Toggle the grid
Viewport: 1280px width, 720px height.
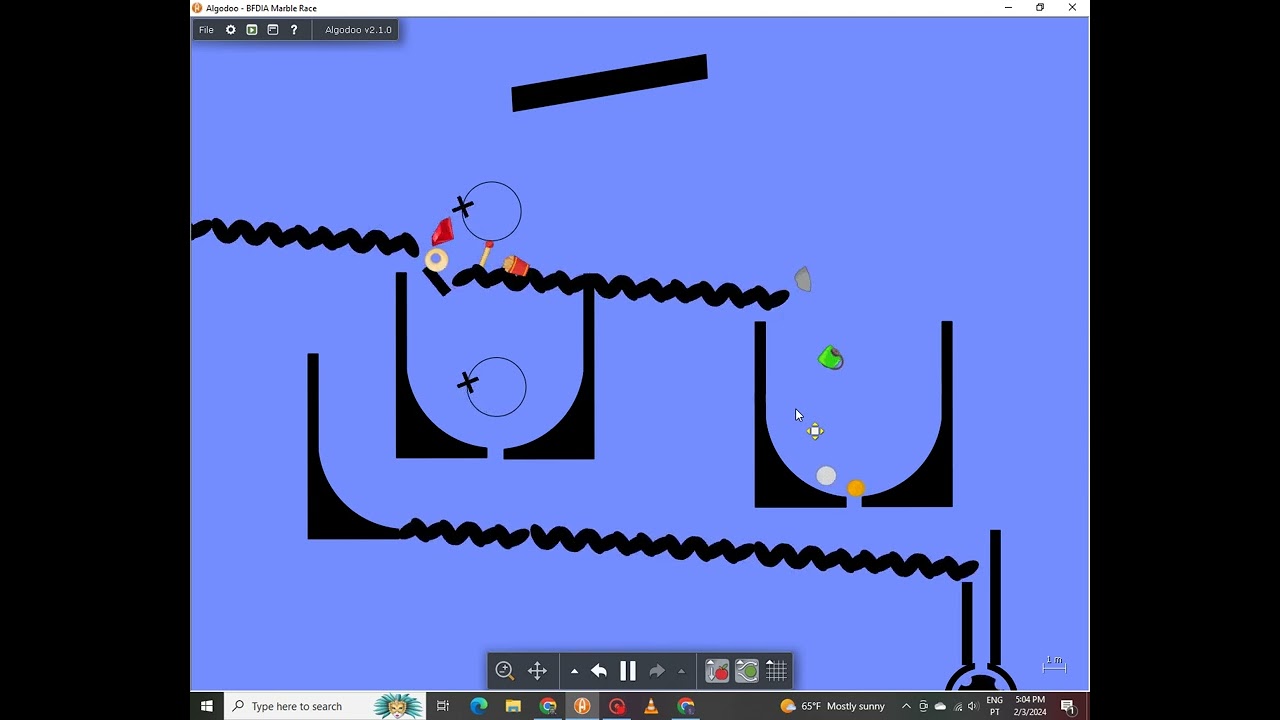(x=777, y=671)
